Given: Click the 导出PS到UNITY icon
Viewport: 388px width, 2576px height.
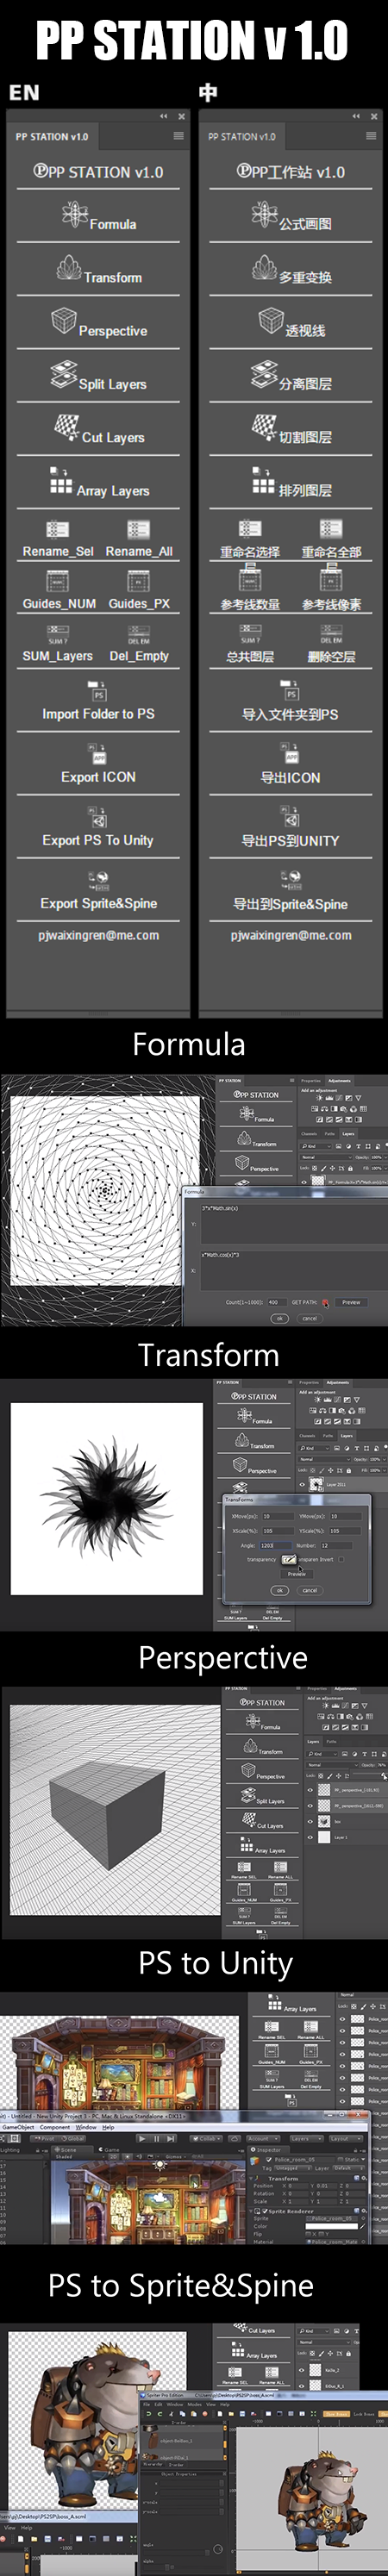Looking at the screenshot, I should point(290,817).
